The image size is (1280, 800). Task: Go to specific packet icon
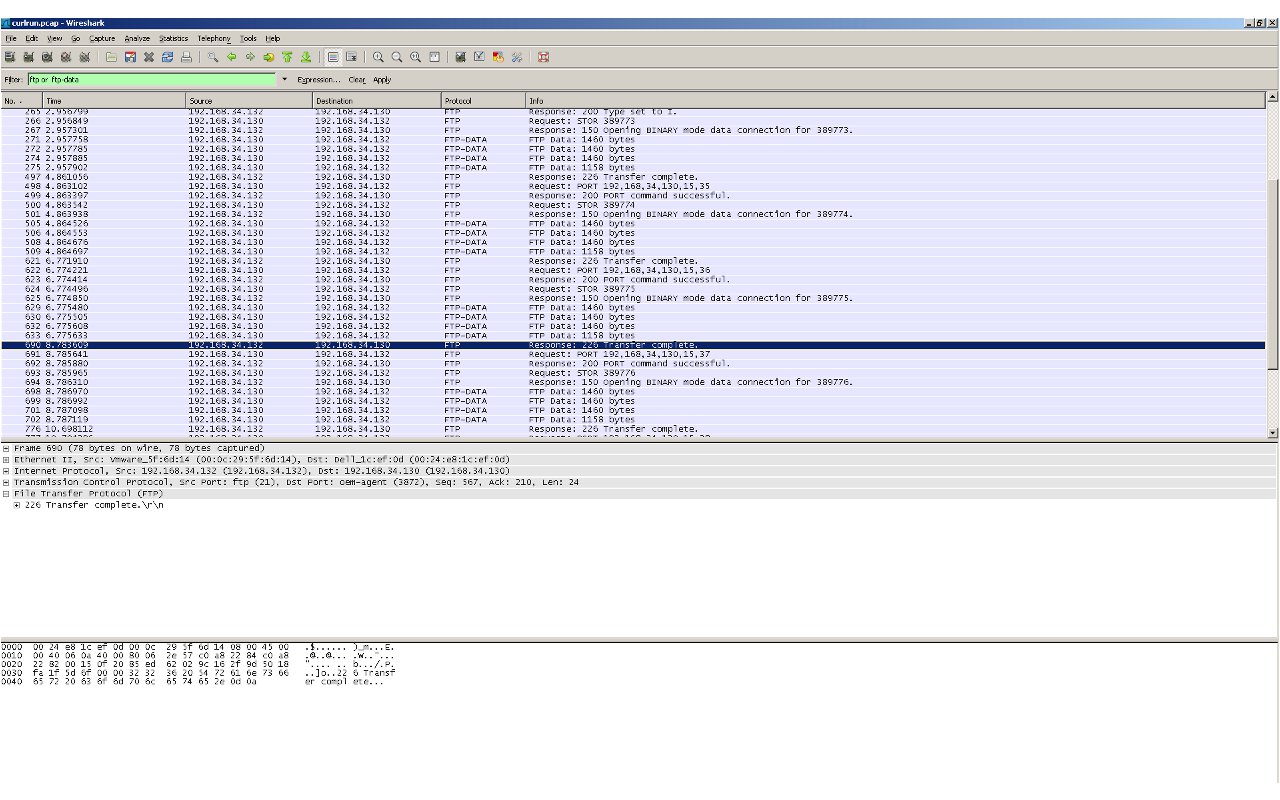click(269, 57)
